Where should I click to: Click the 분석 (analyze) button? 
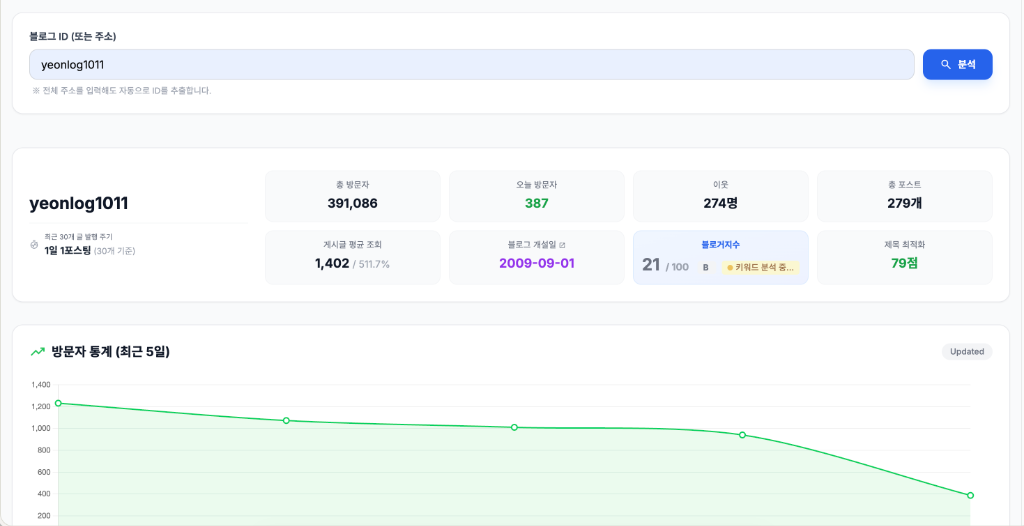[957, 65]
